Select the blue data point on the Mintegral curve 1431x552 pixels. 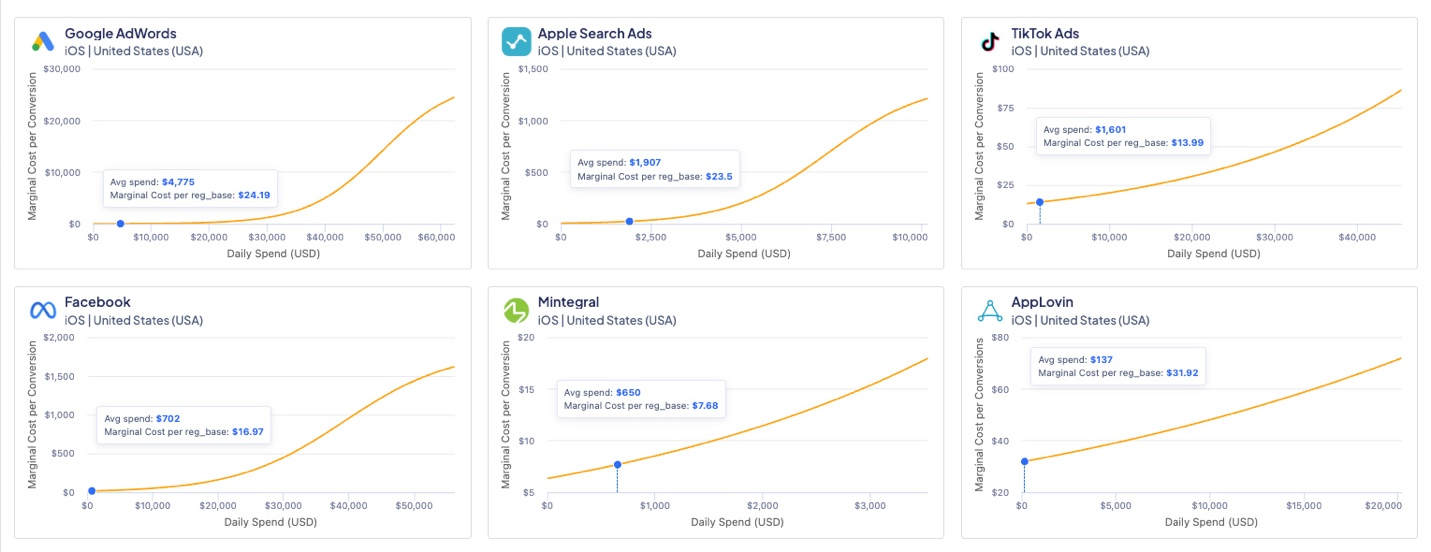617,464
